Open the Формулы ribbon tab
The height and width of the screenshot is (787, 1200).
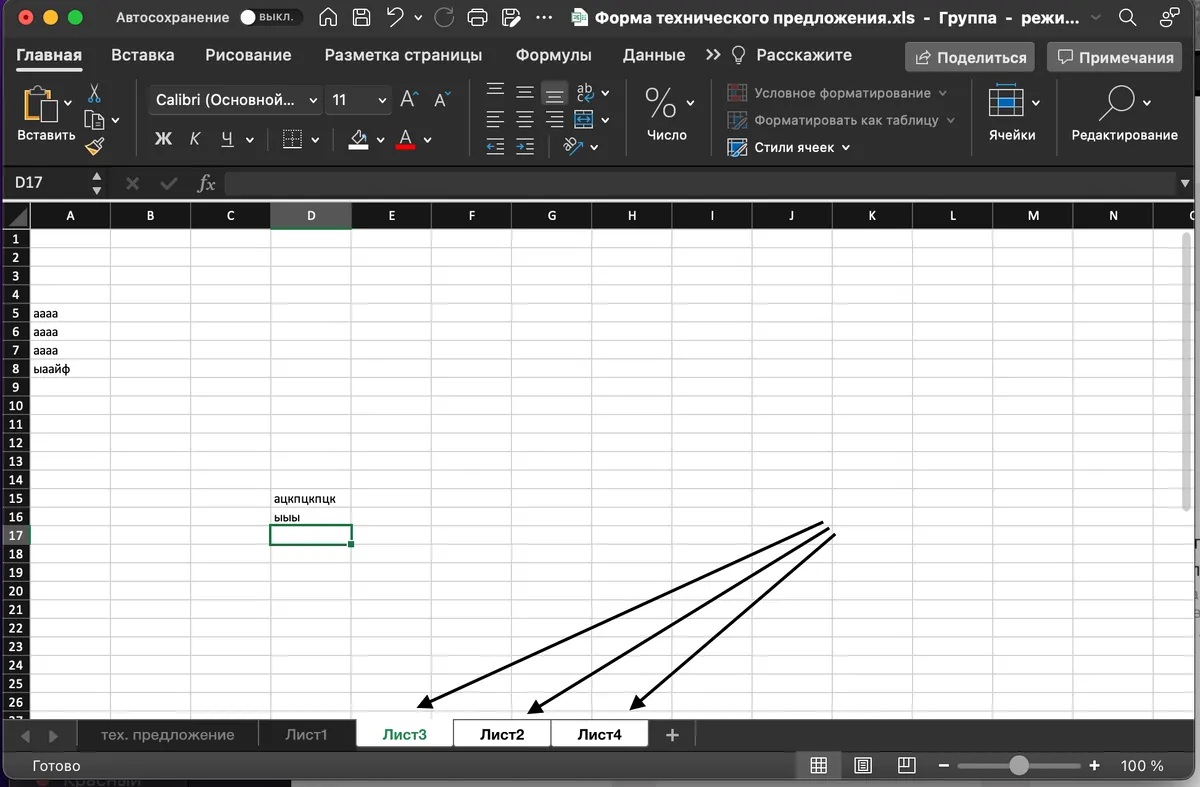(x=553, y=55)
